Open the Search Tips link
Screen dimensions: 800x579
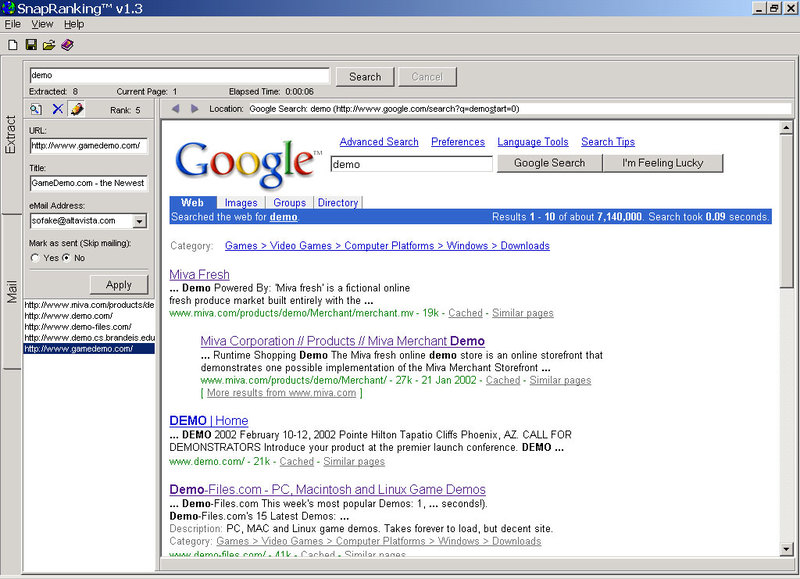coord(608,142)
